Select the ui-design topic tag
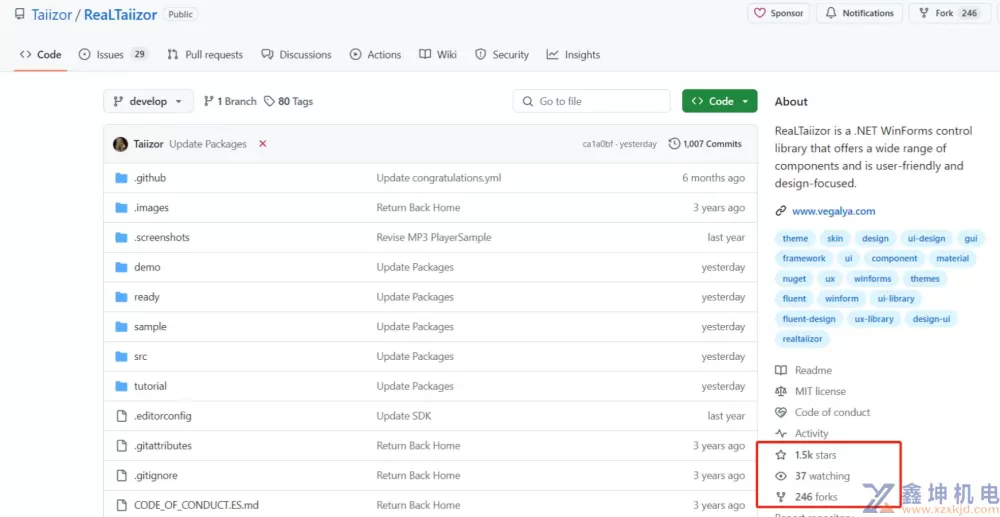 tap(927, 238)
